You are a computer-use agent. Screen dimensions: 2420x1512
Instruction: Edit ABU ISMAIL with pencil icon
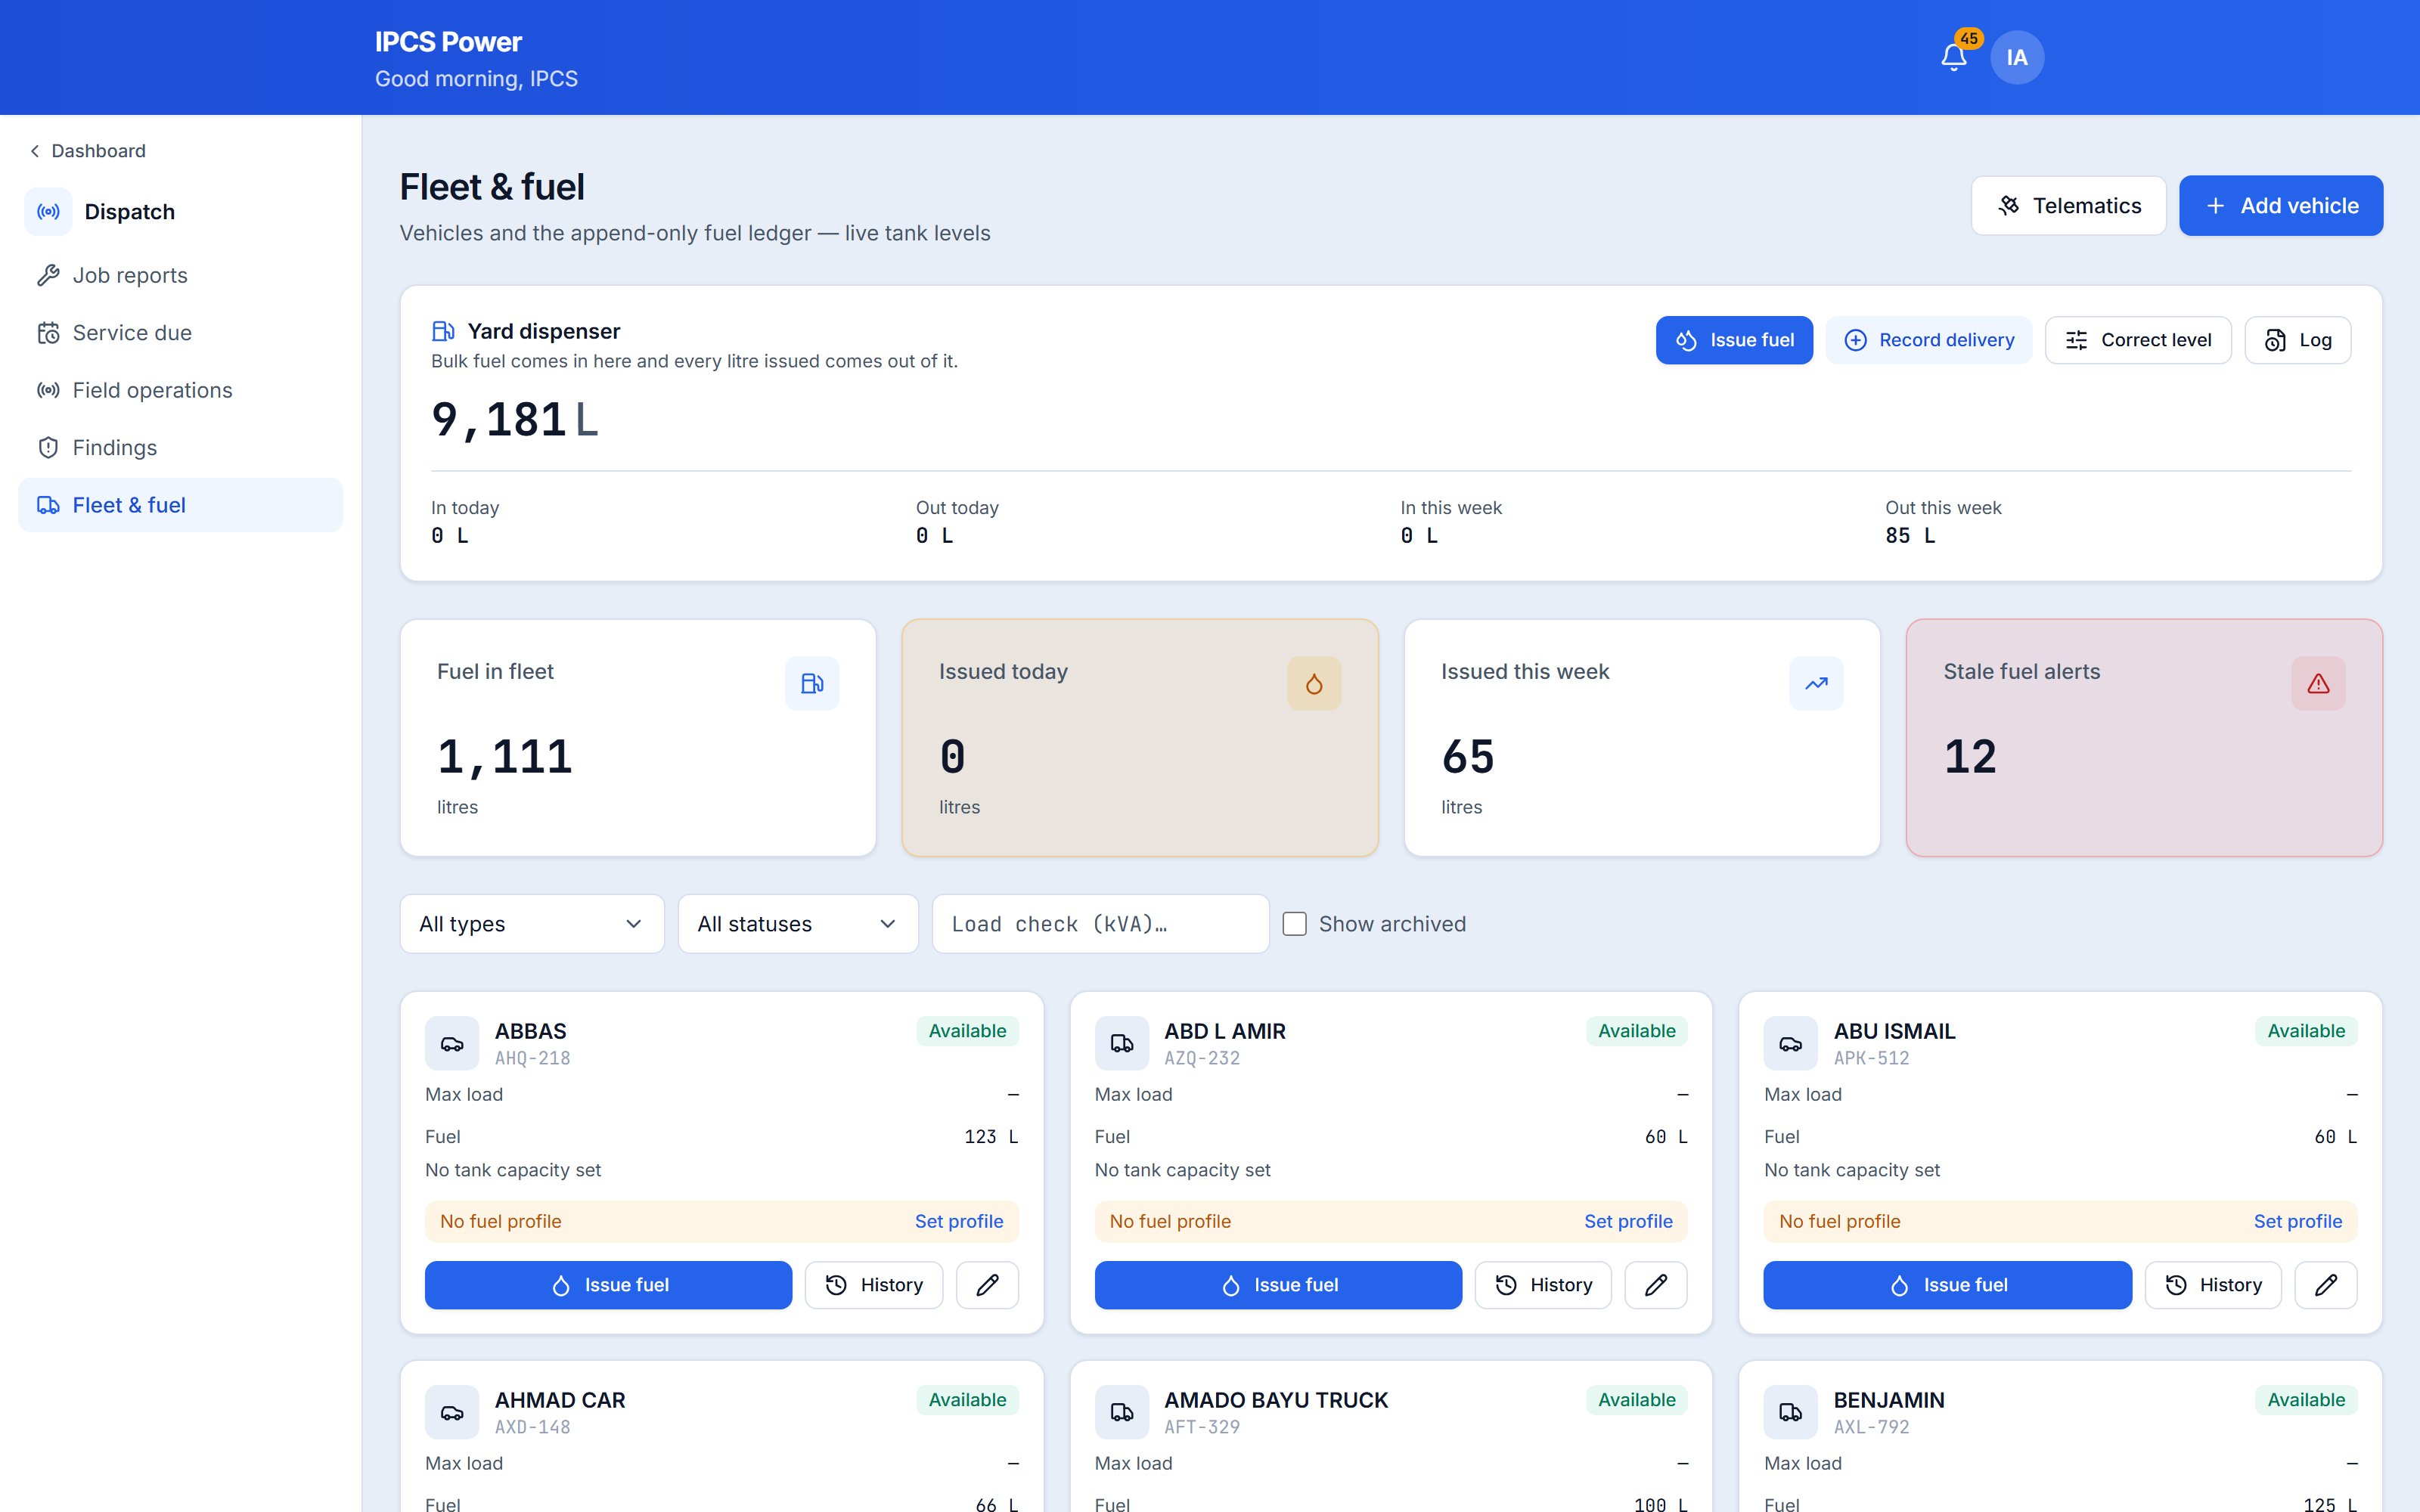2325,1284
